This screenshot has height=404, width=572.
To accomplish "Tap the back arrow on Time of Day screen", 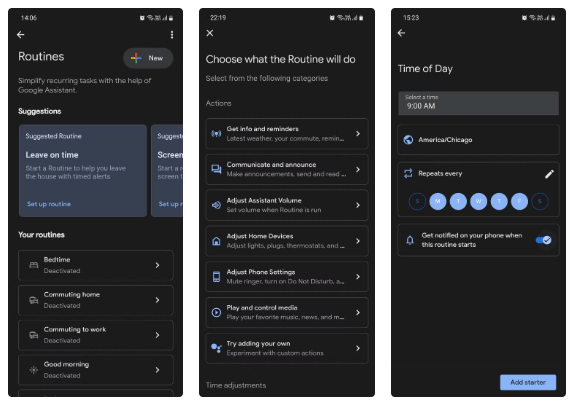I will tap(401, 33).
